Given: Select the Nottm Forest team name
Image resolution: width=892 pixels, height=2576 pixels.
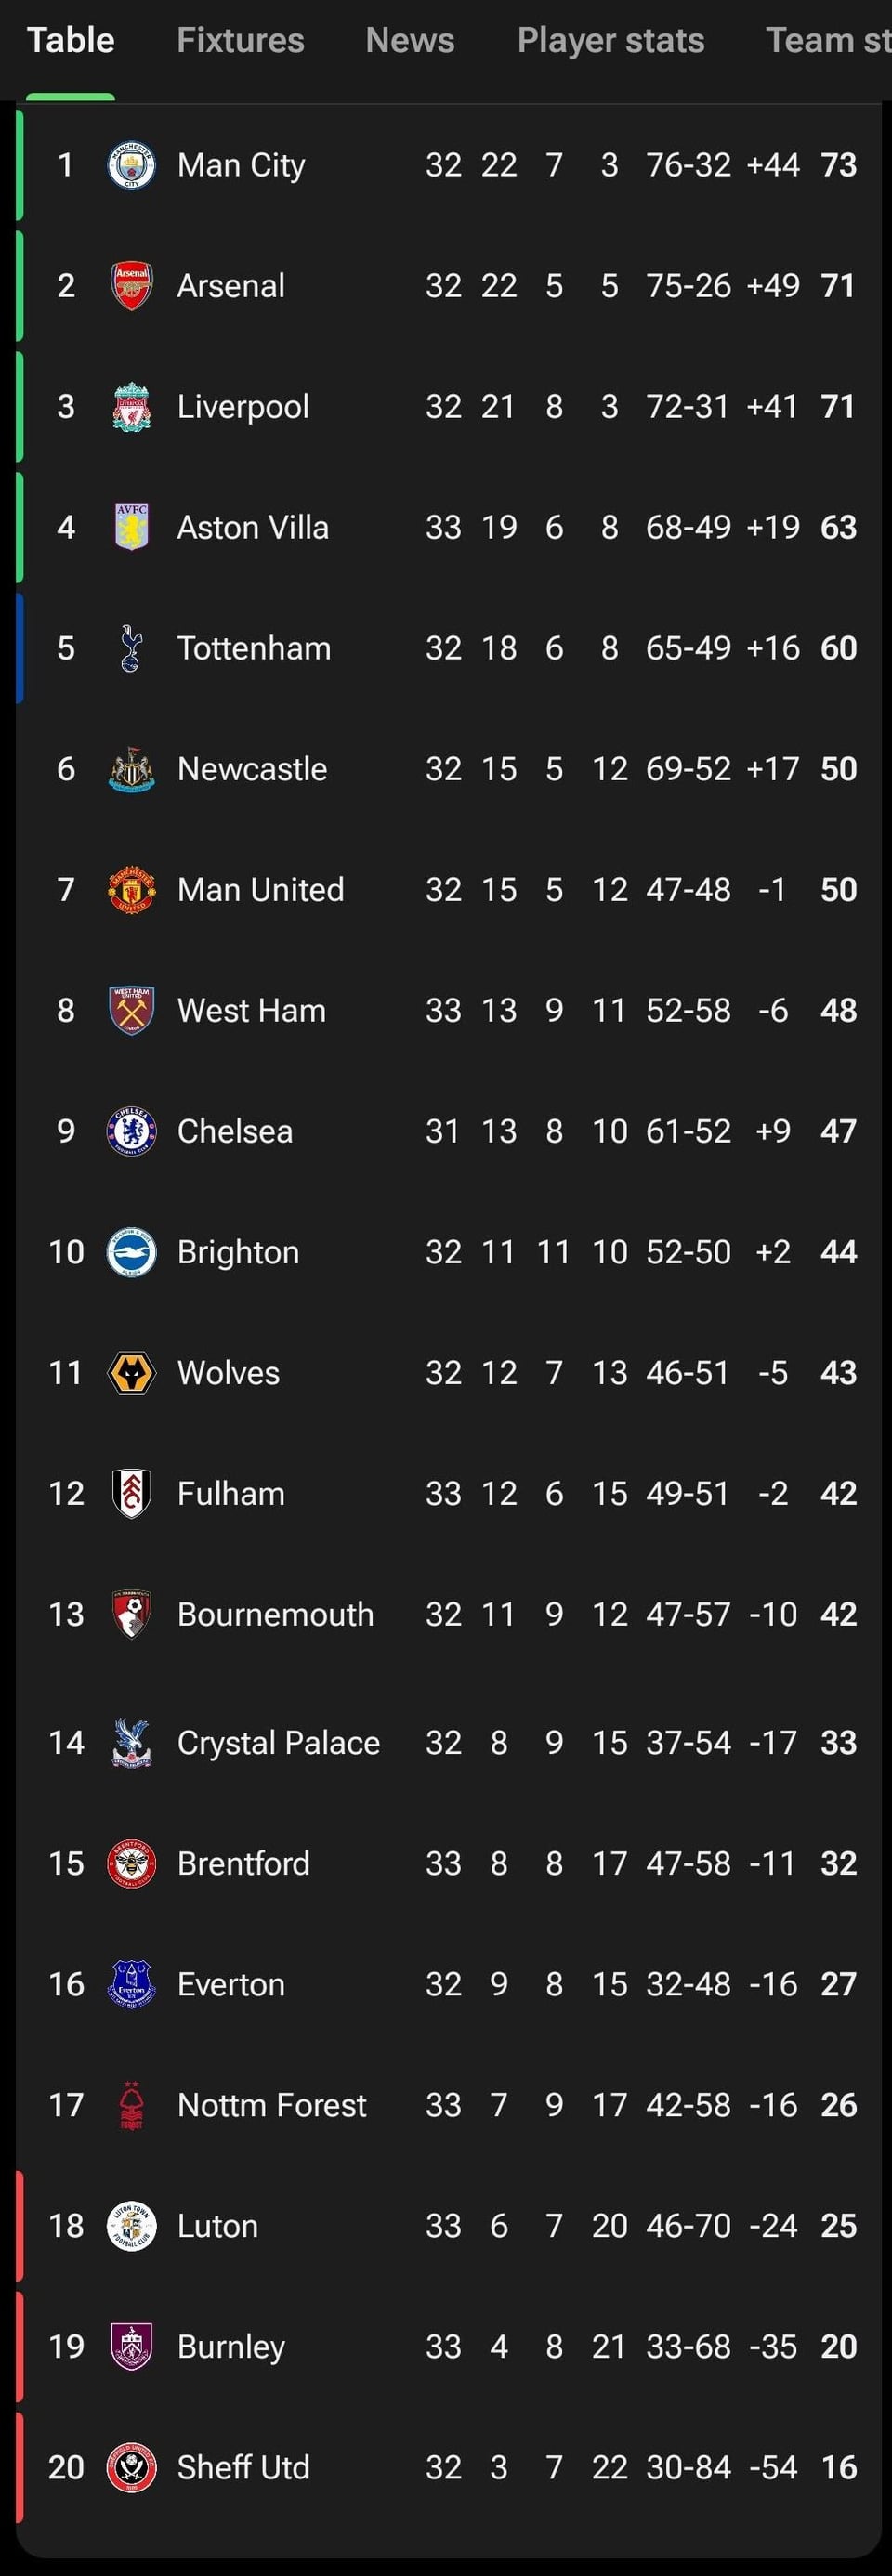Looking at the screenshot, I should [x=272, y=2105].
